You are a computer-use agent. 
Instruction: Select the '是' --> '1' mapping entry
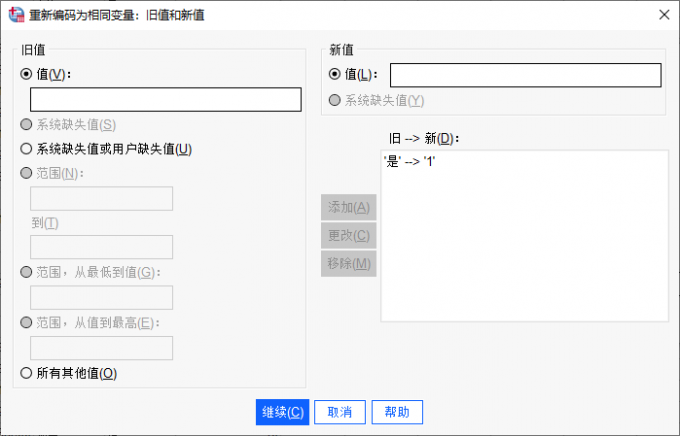point(409,162)
